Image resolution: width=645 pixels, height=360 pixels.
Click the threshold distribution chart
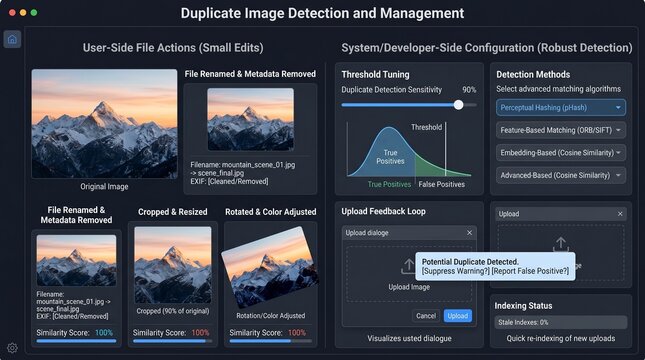point(409,150)
